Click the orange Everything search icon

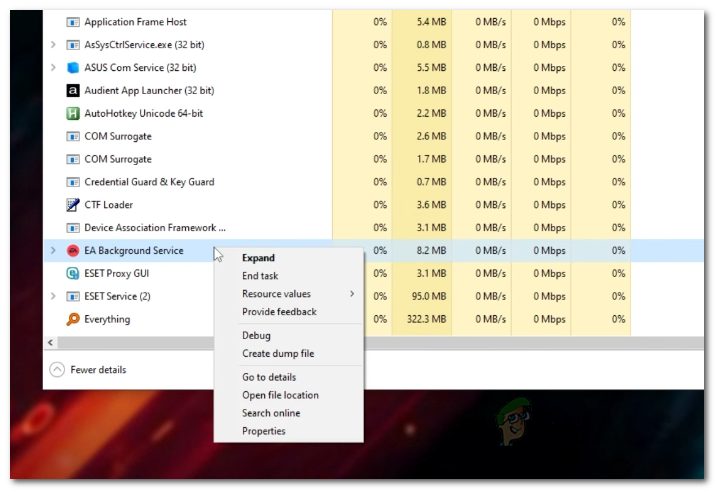tap(73, 319)
